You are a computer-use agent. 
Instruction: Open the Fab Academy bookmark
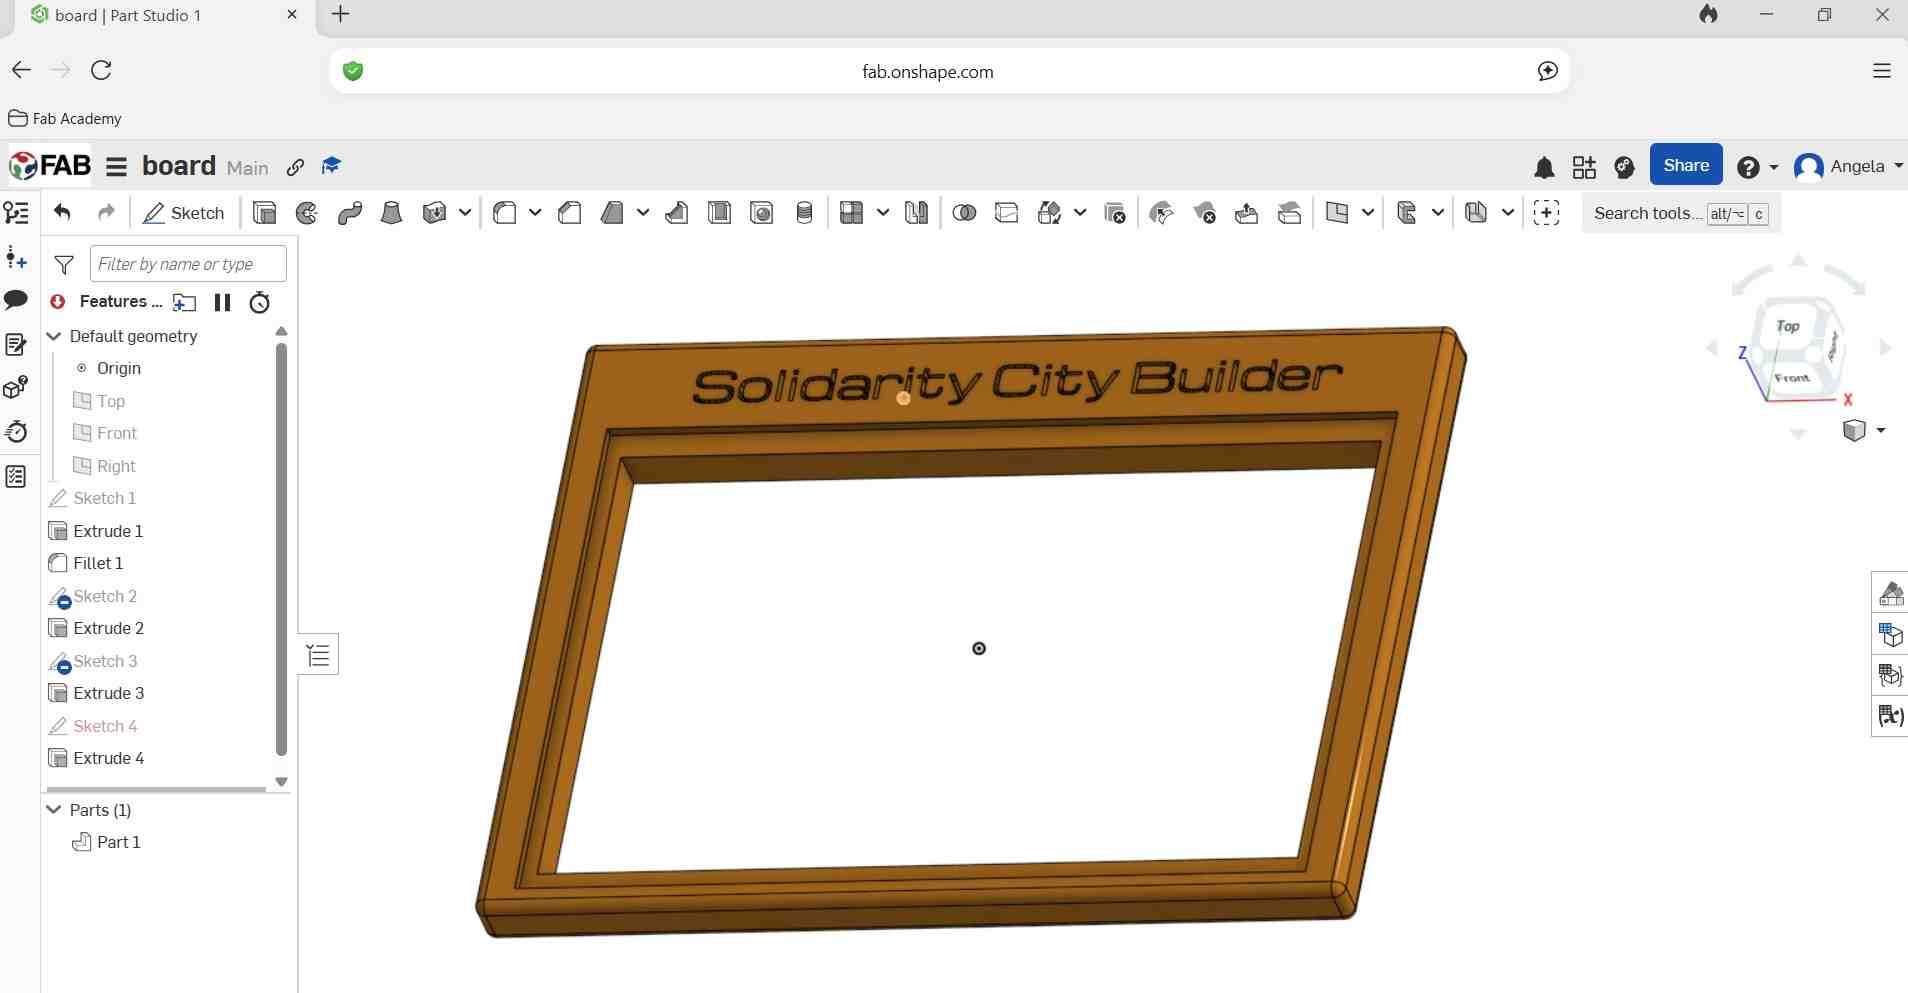click(x=65, y=118)
